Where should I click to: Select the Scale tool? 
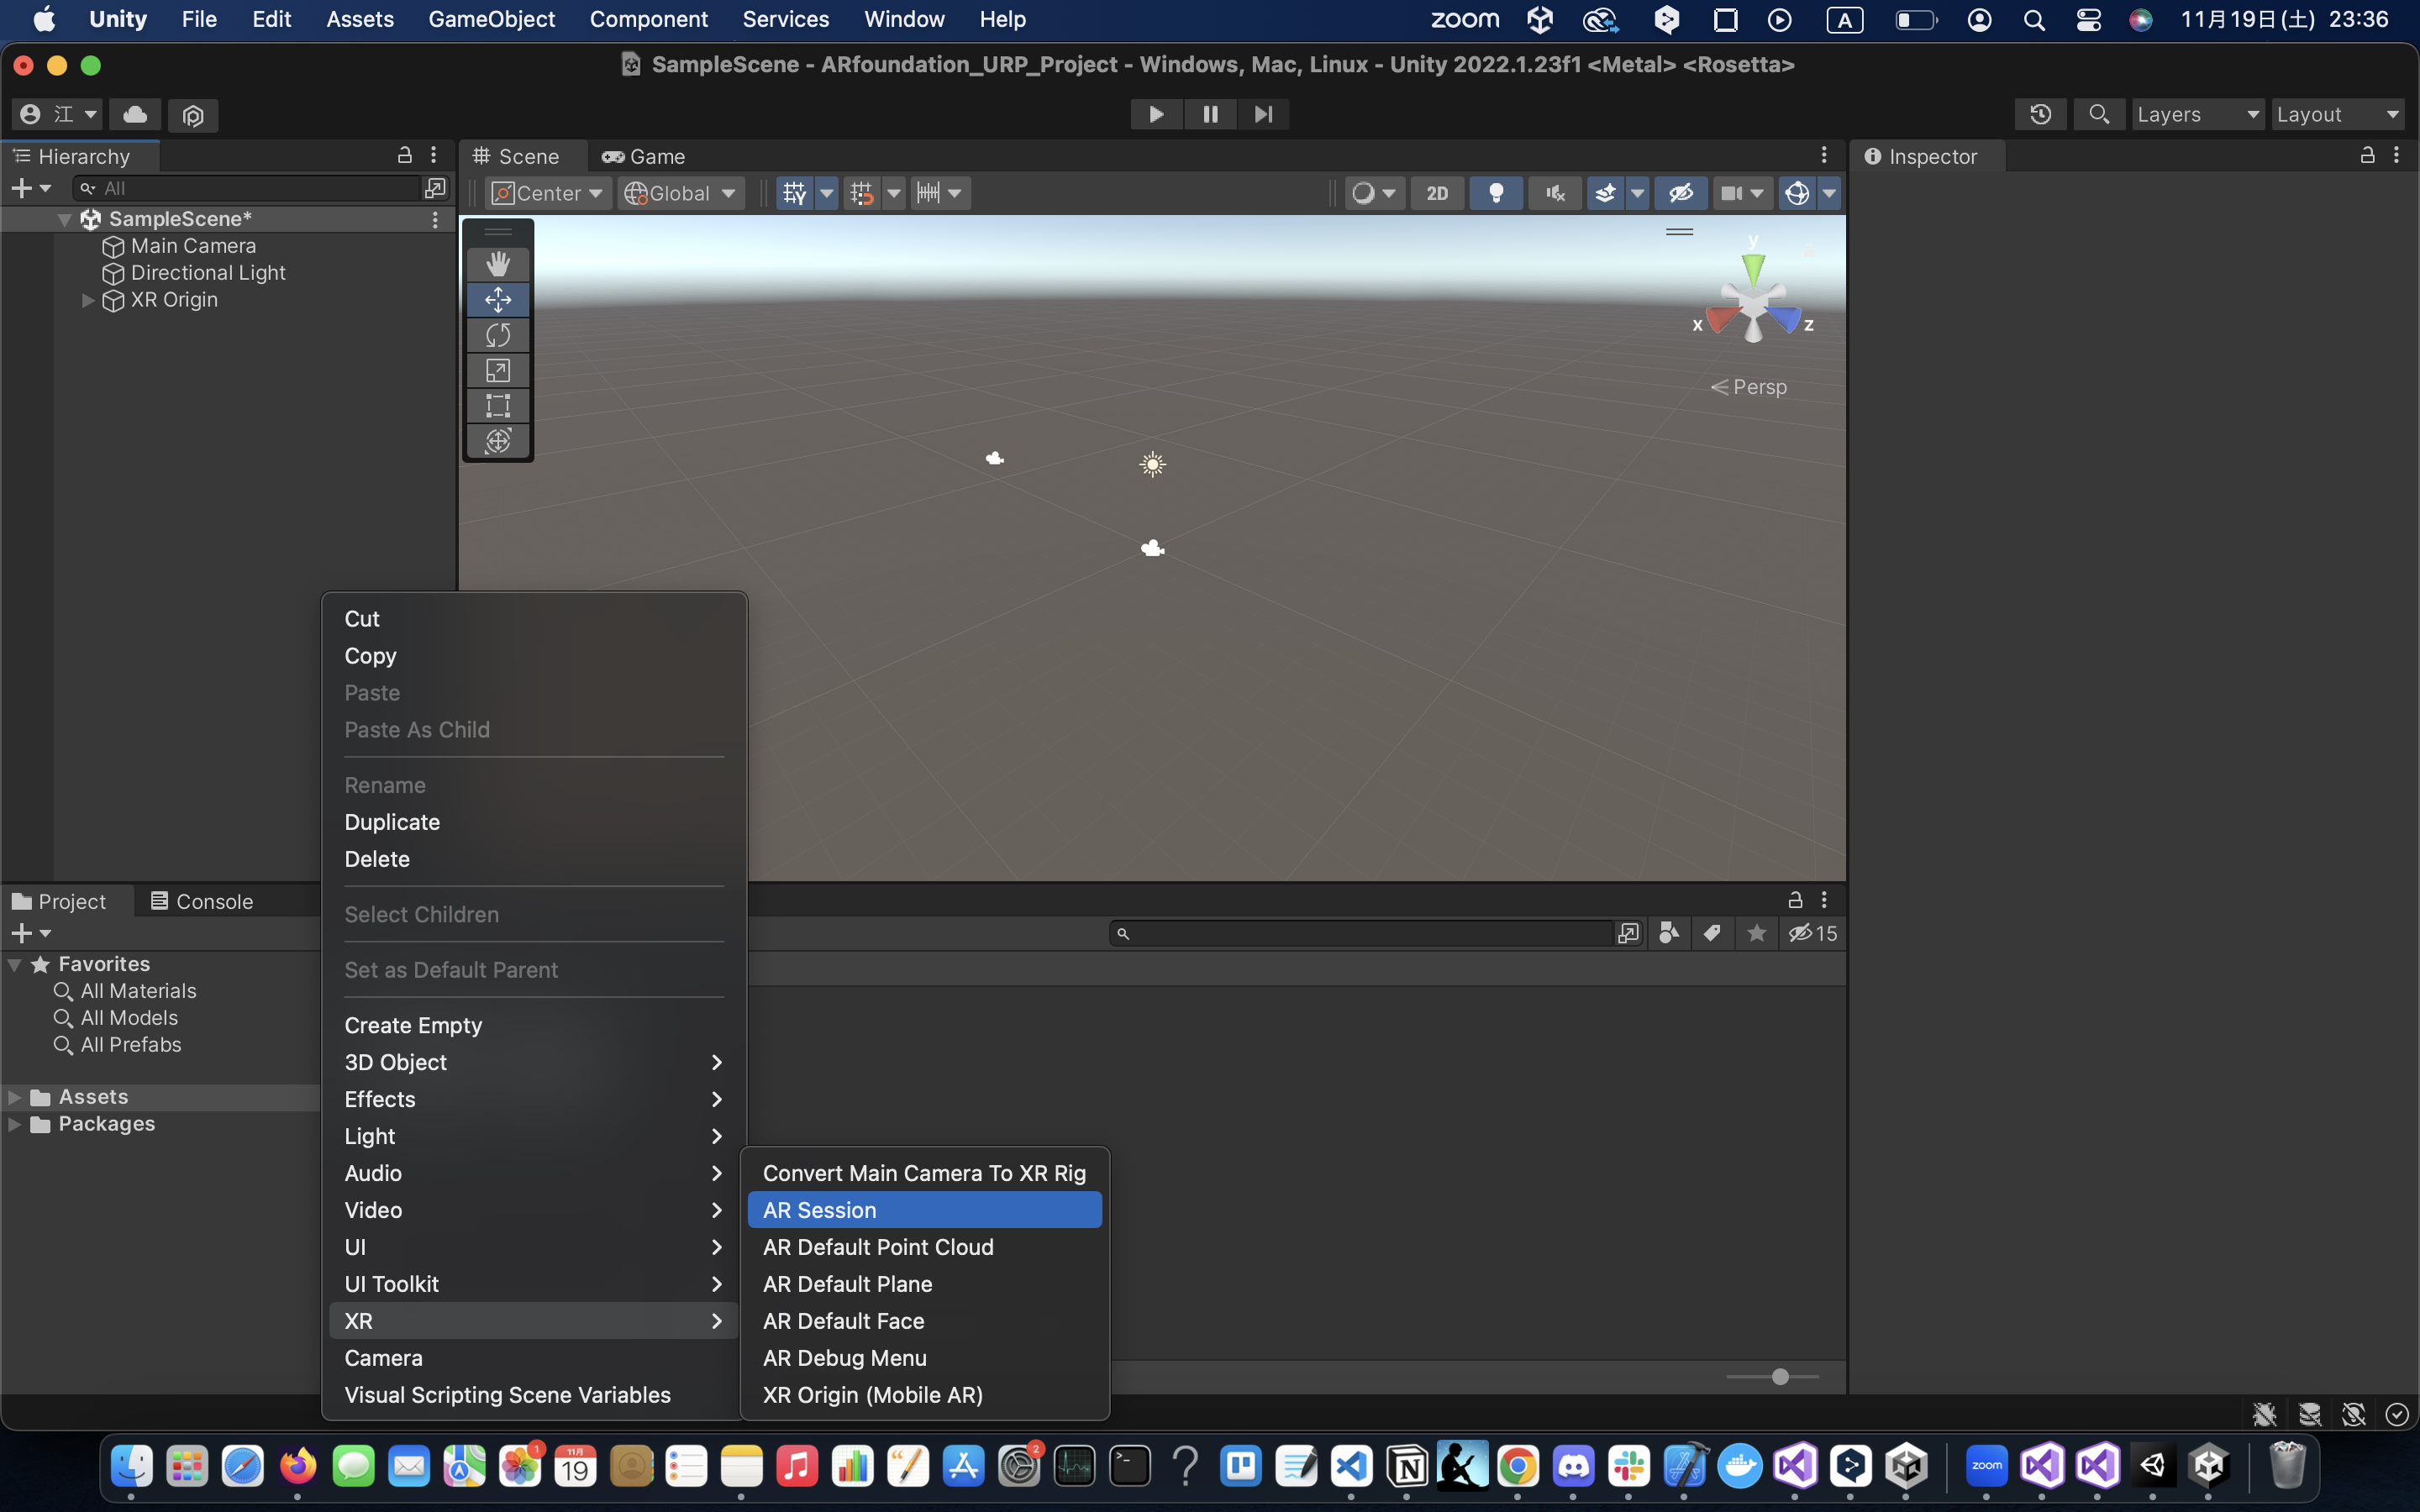(498, 371)
